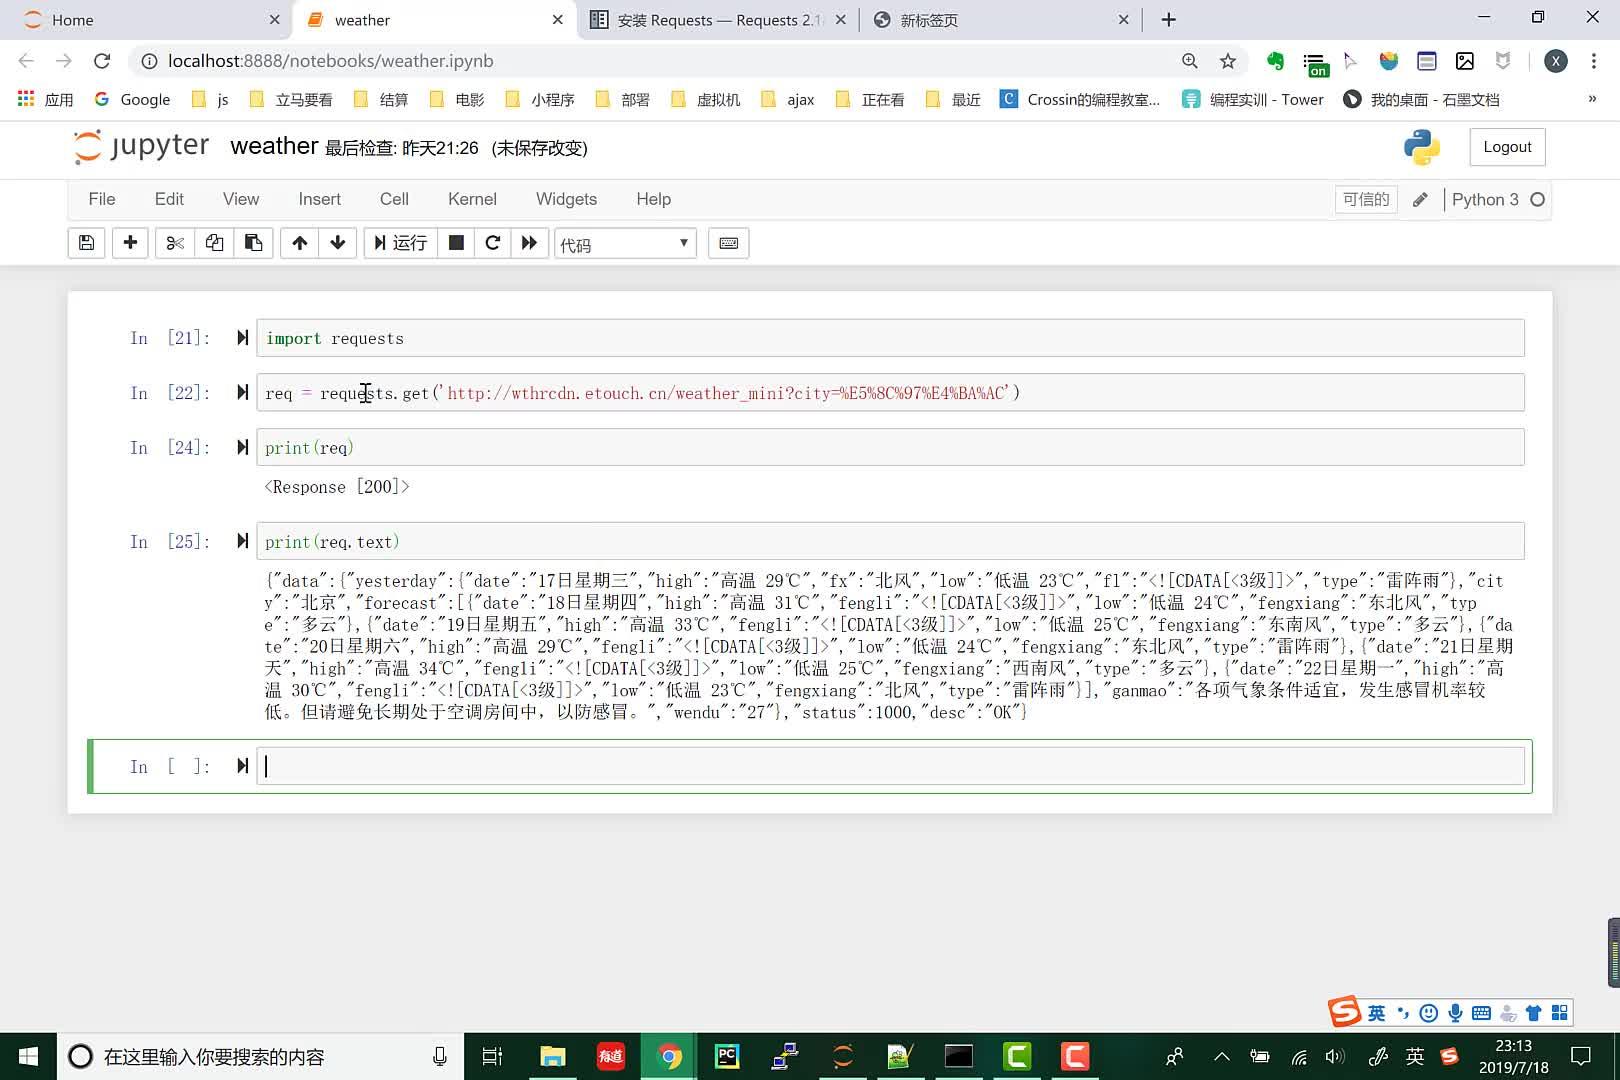Open the volume control in system tray
The width and height of the screenshot is (1620, 1080).
click(x=1335, y=1056)
